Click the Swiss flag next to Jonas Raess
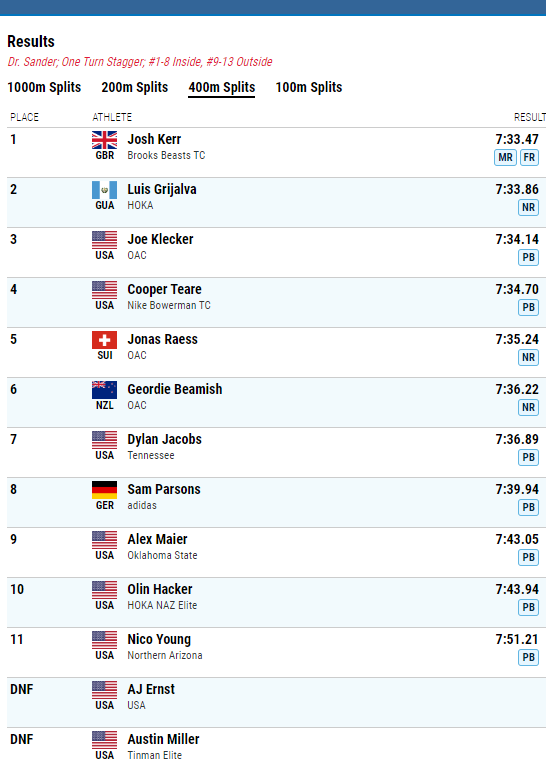This screenshot has height=762, width=546. tap(104, 340)
